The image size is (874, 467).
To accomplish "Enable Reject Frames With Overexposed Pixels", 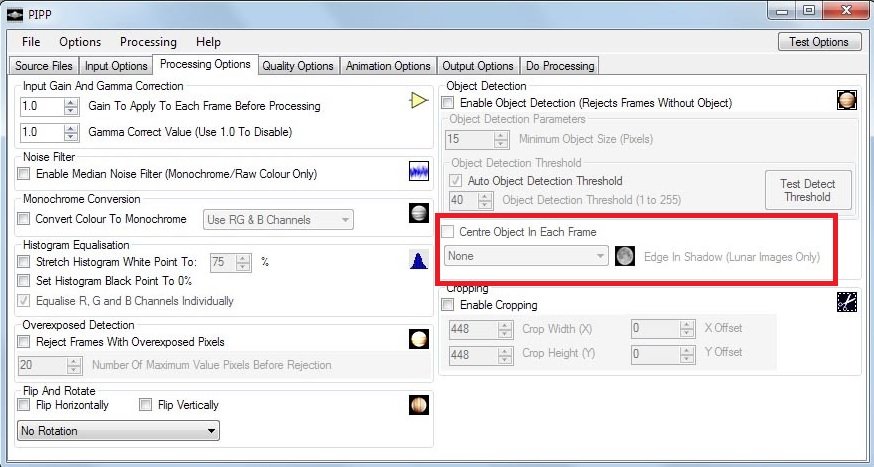I will [23, 342].
